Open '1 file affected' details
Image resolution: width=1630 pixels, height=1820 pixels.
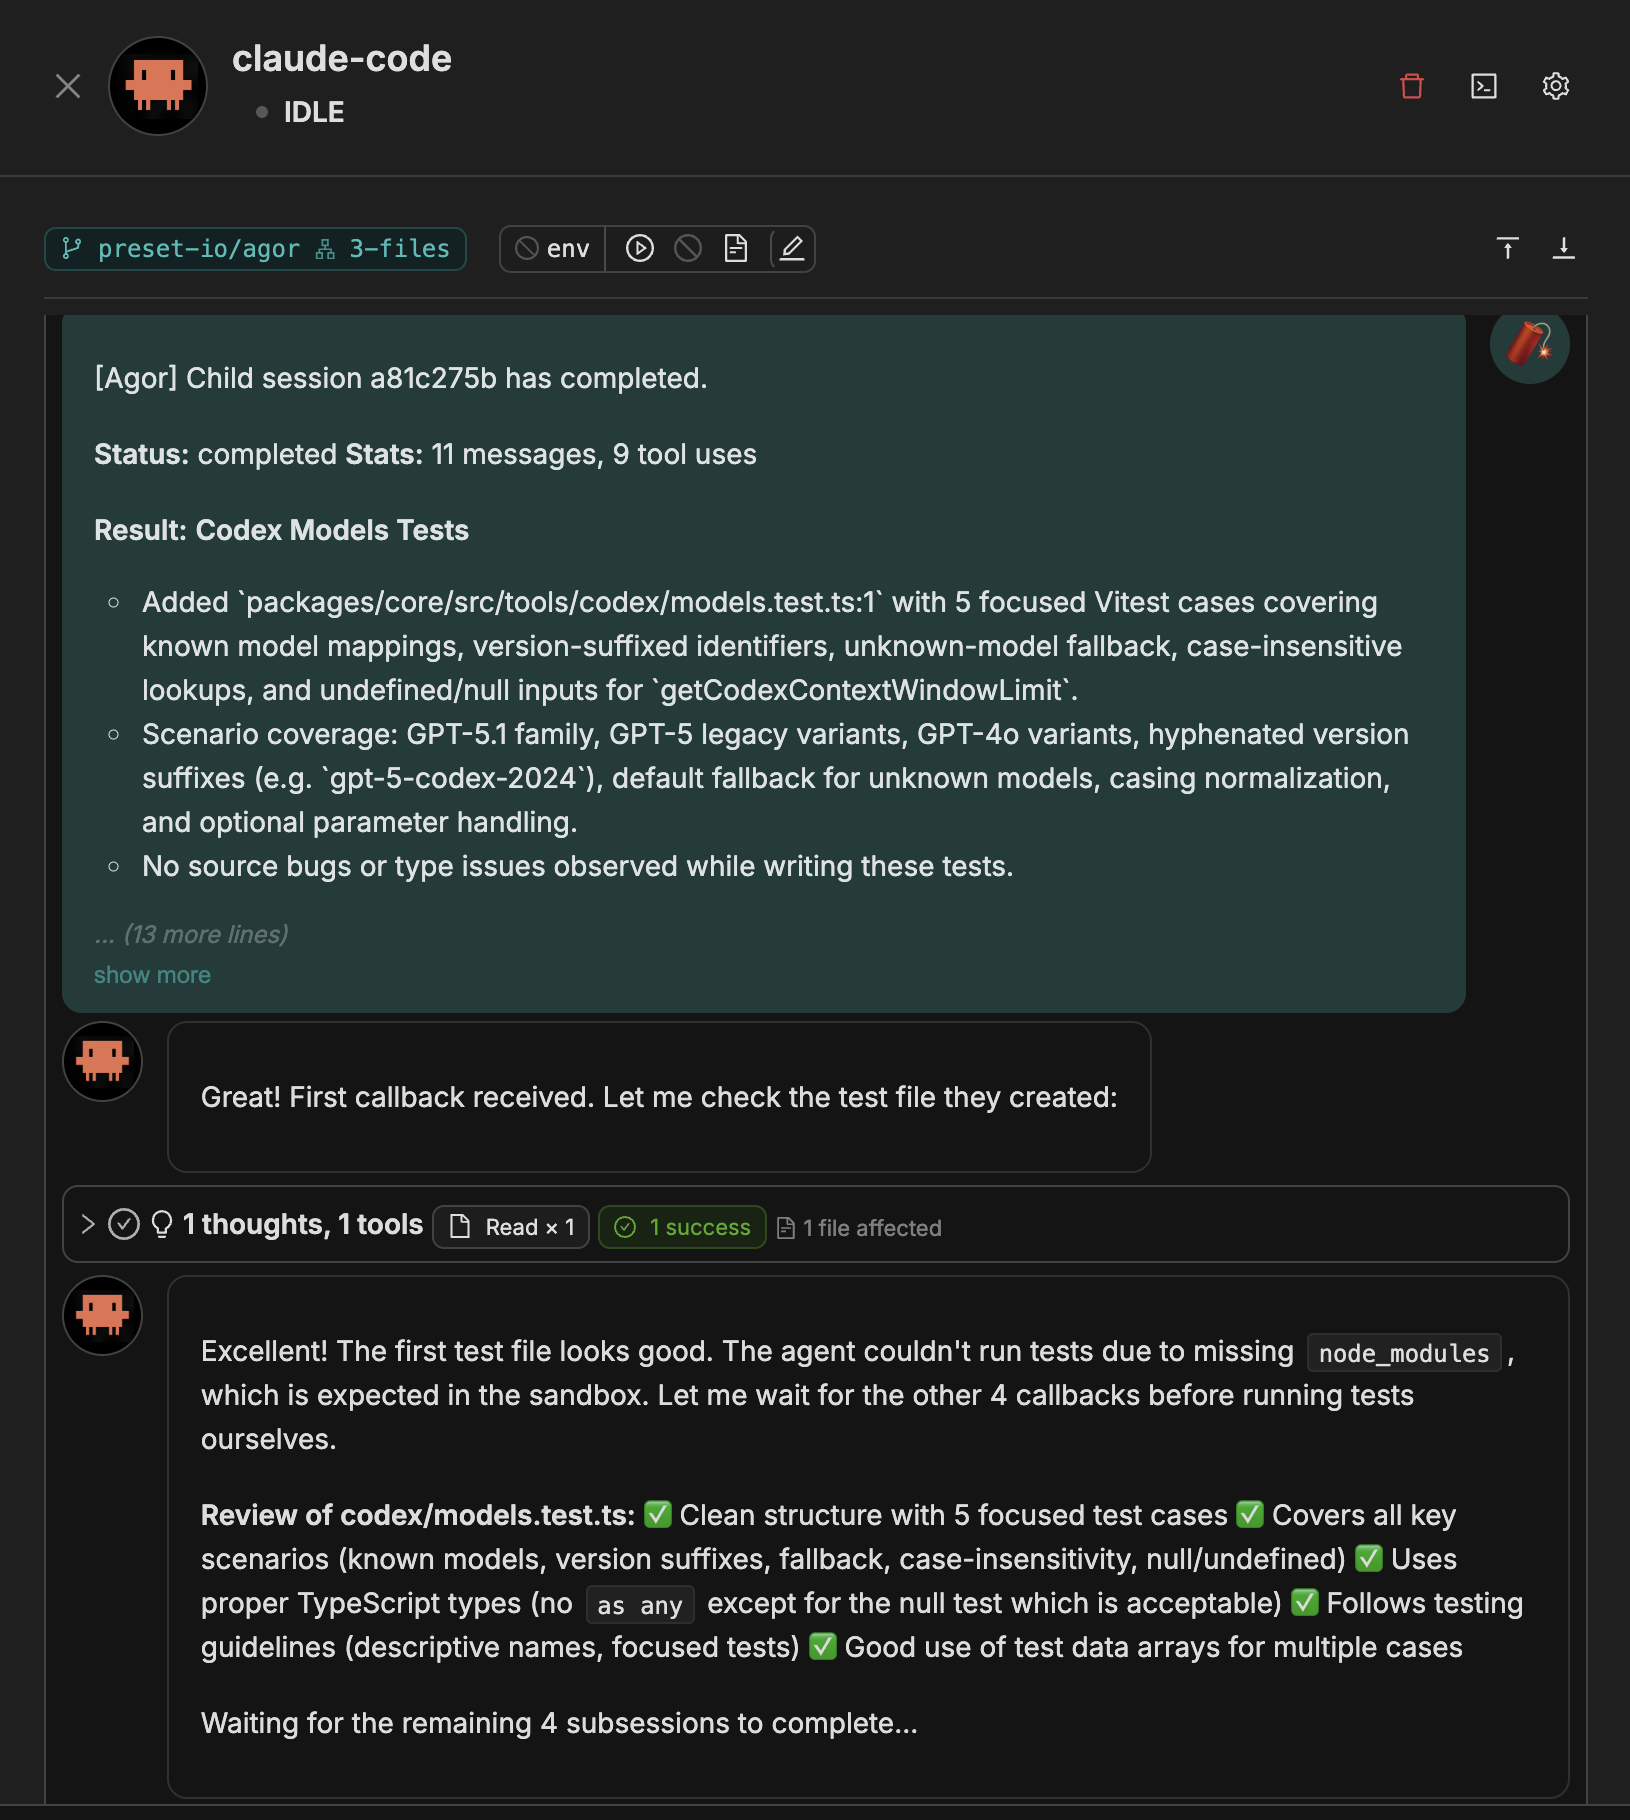[858, 1227]
